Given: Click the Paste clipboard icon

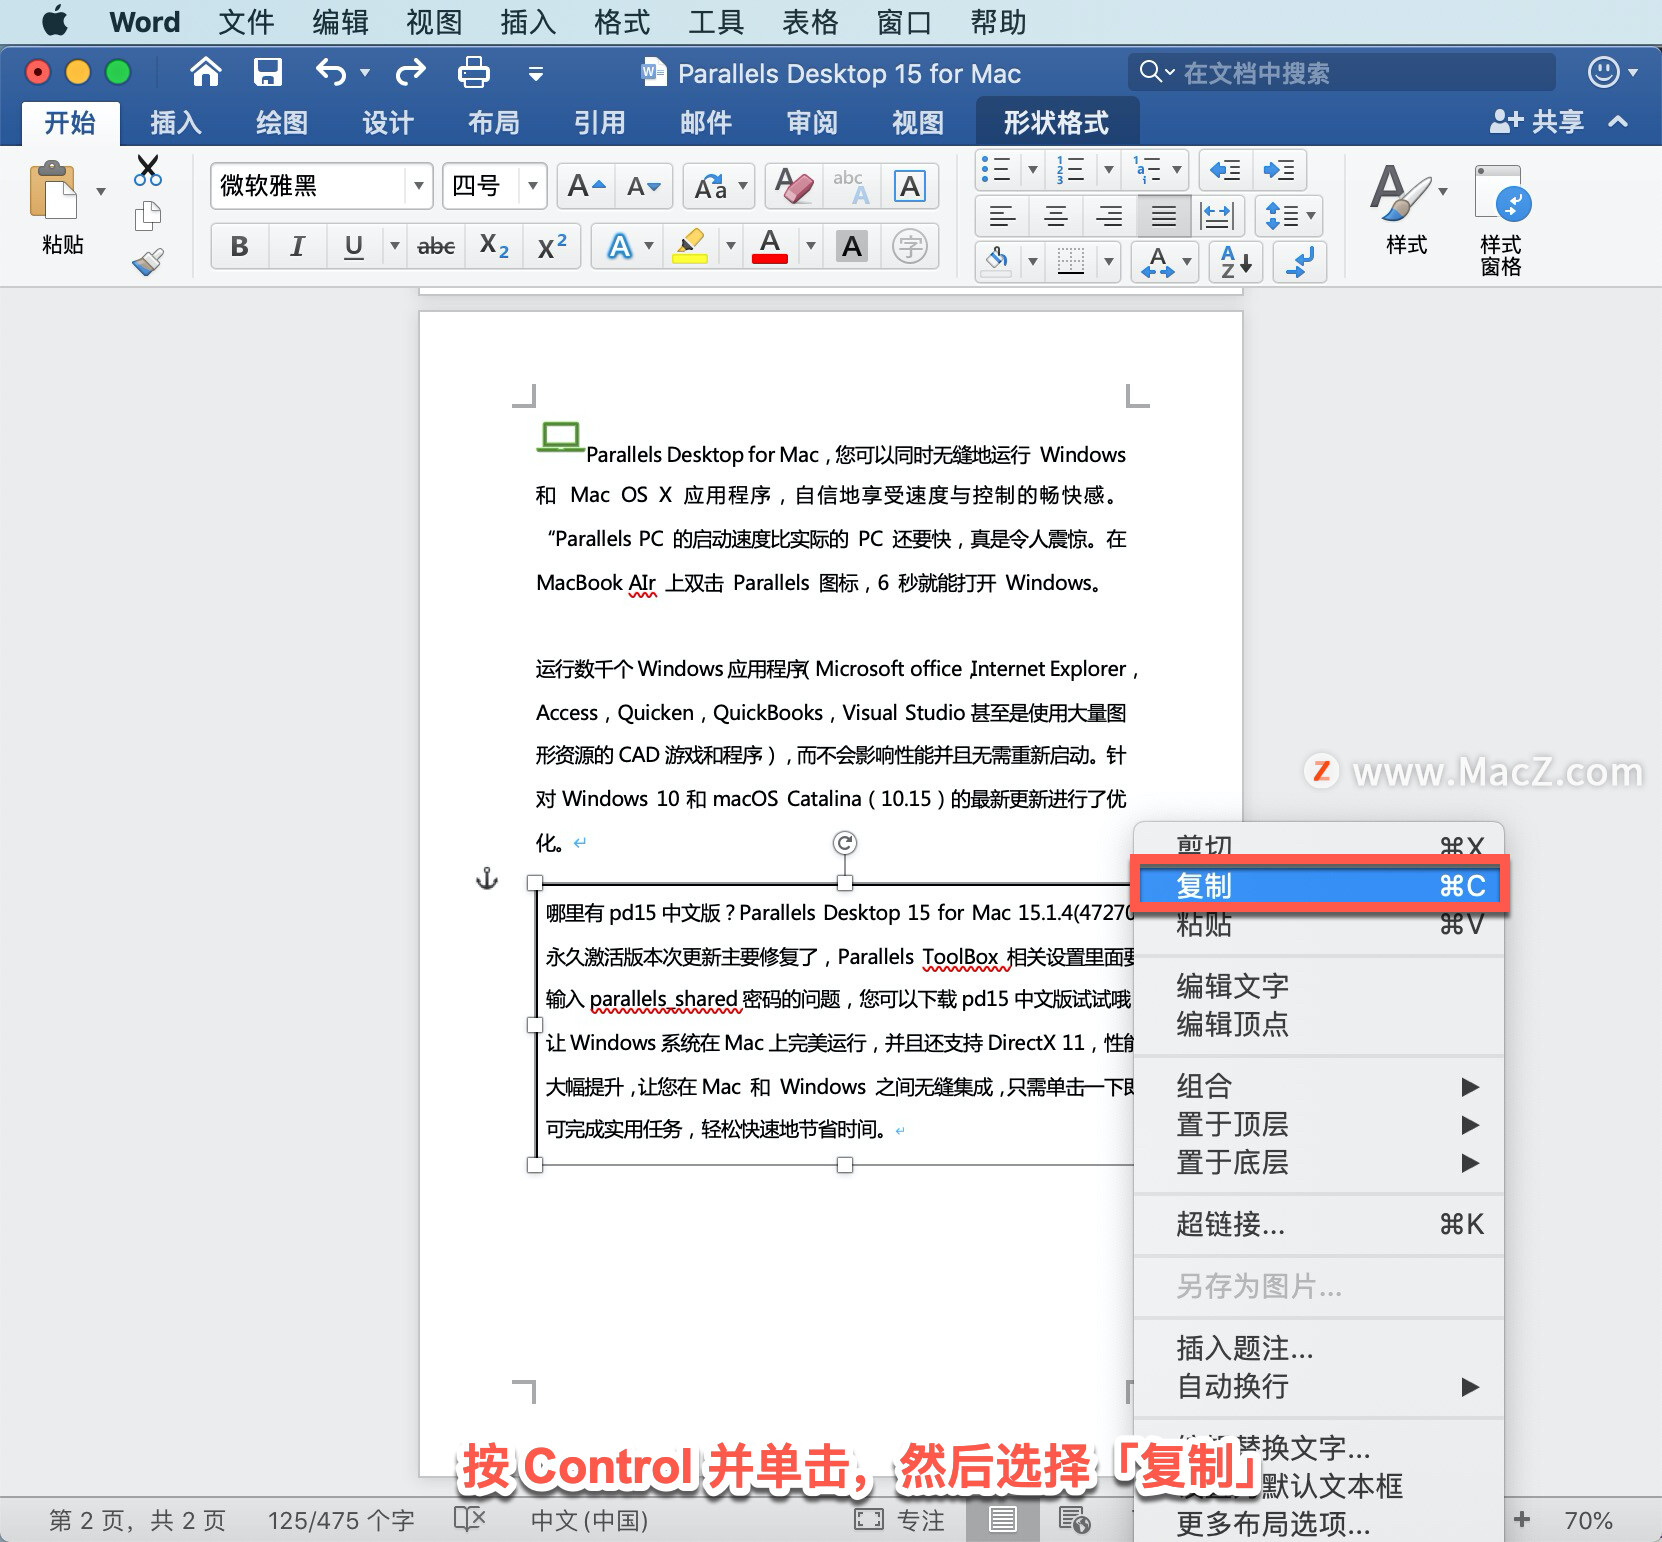Looking at the screenshot, I should 54,190.
